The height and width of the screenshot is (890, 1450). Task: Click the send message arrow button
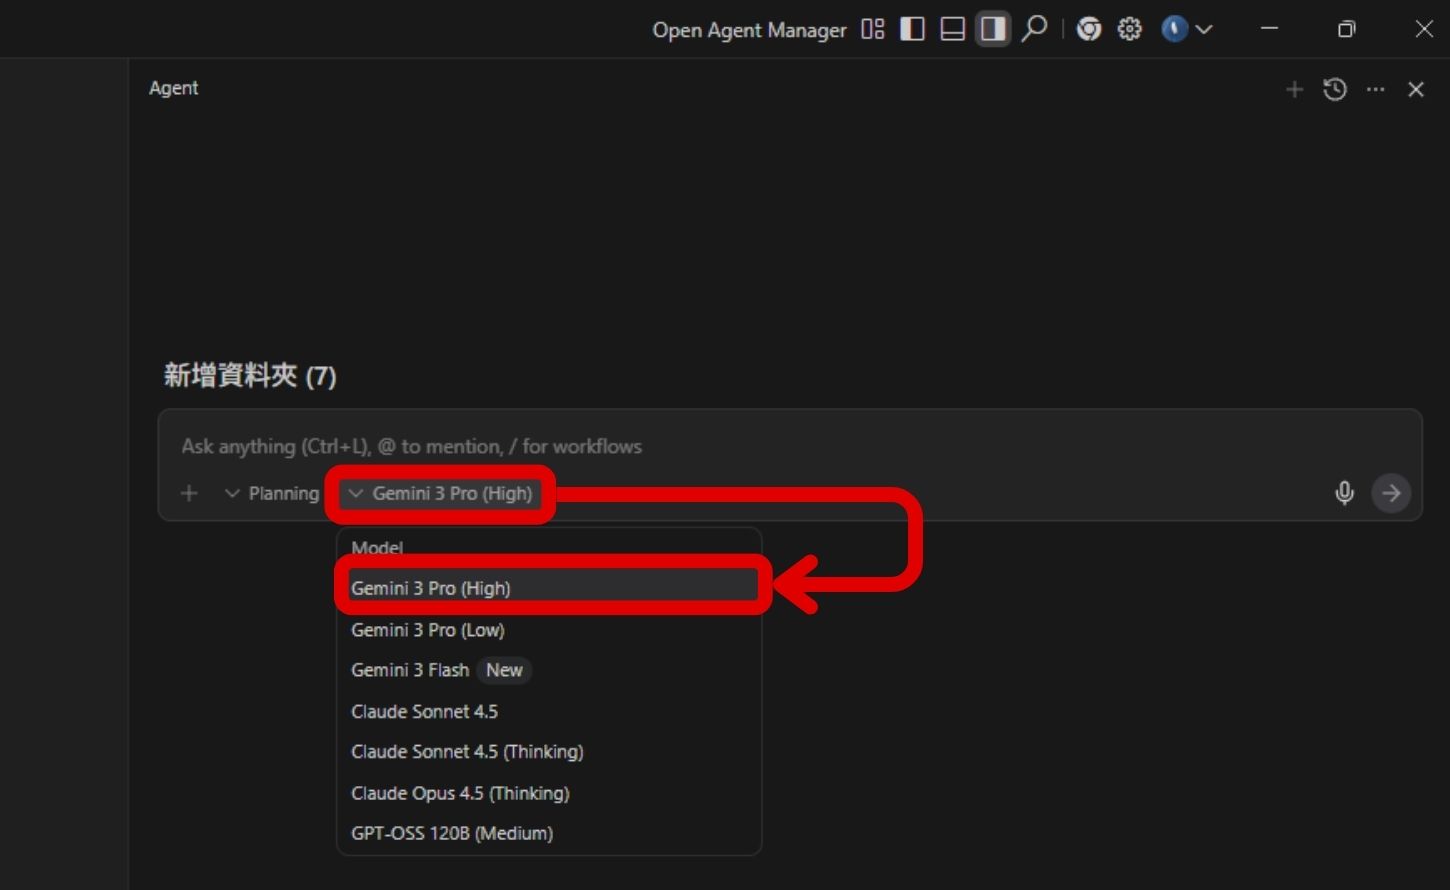coord(1391,492)
